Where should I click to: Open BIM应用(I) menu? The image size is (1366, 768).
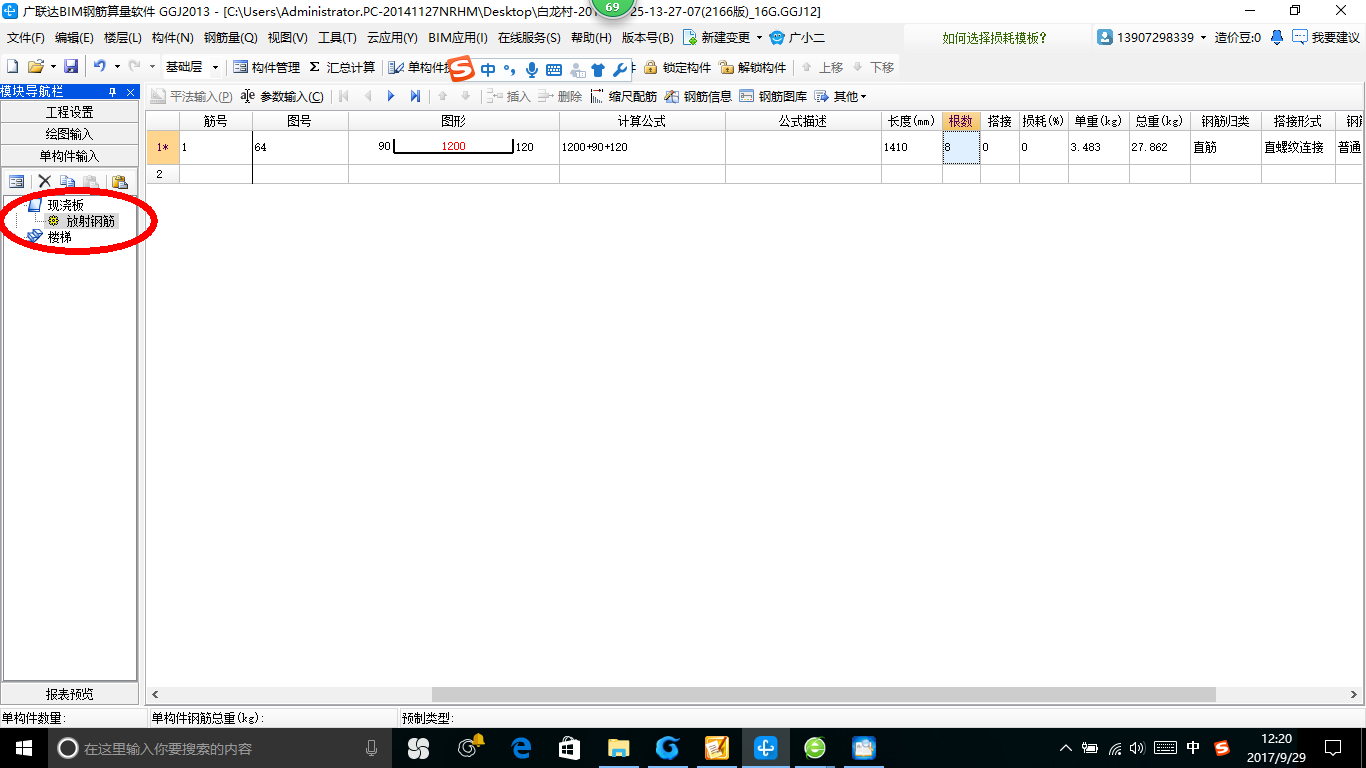pyautogui.click(x=457, y=38)
